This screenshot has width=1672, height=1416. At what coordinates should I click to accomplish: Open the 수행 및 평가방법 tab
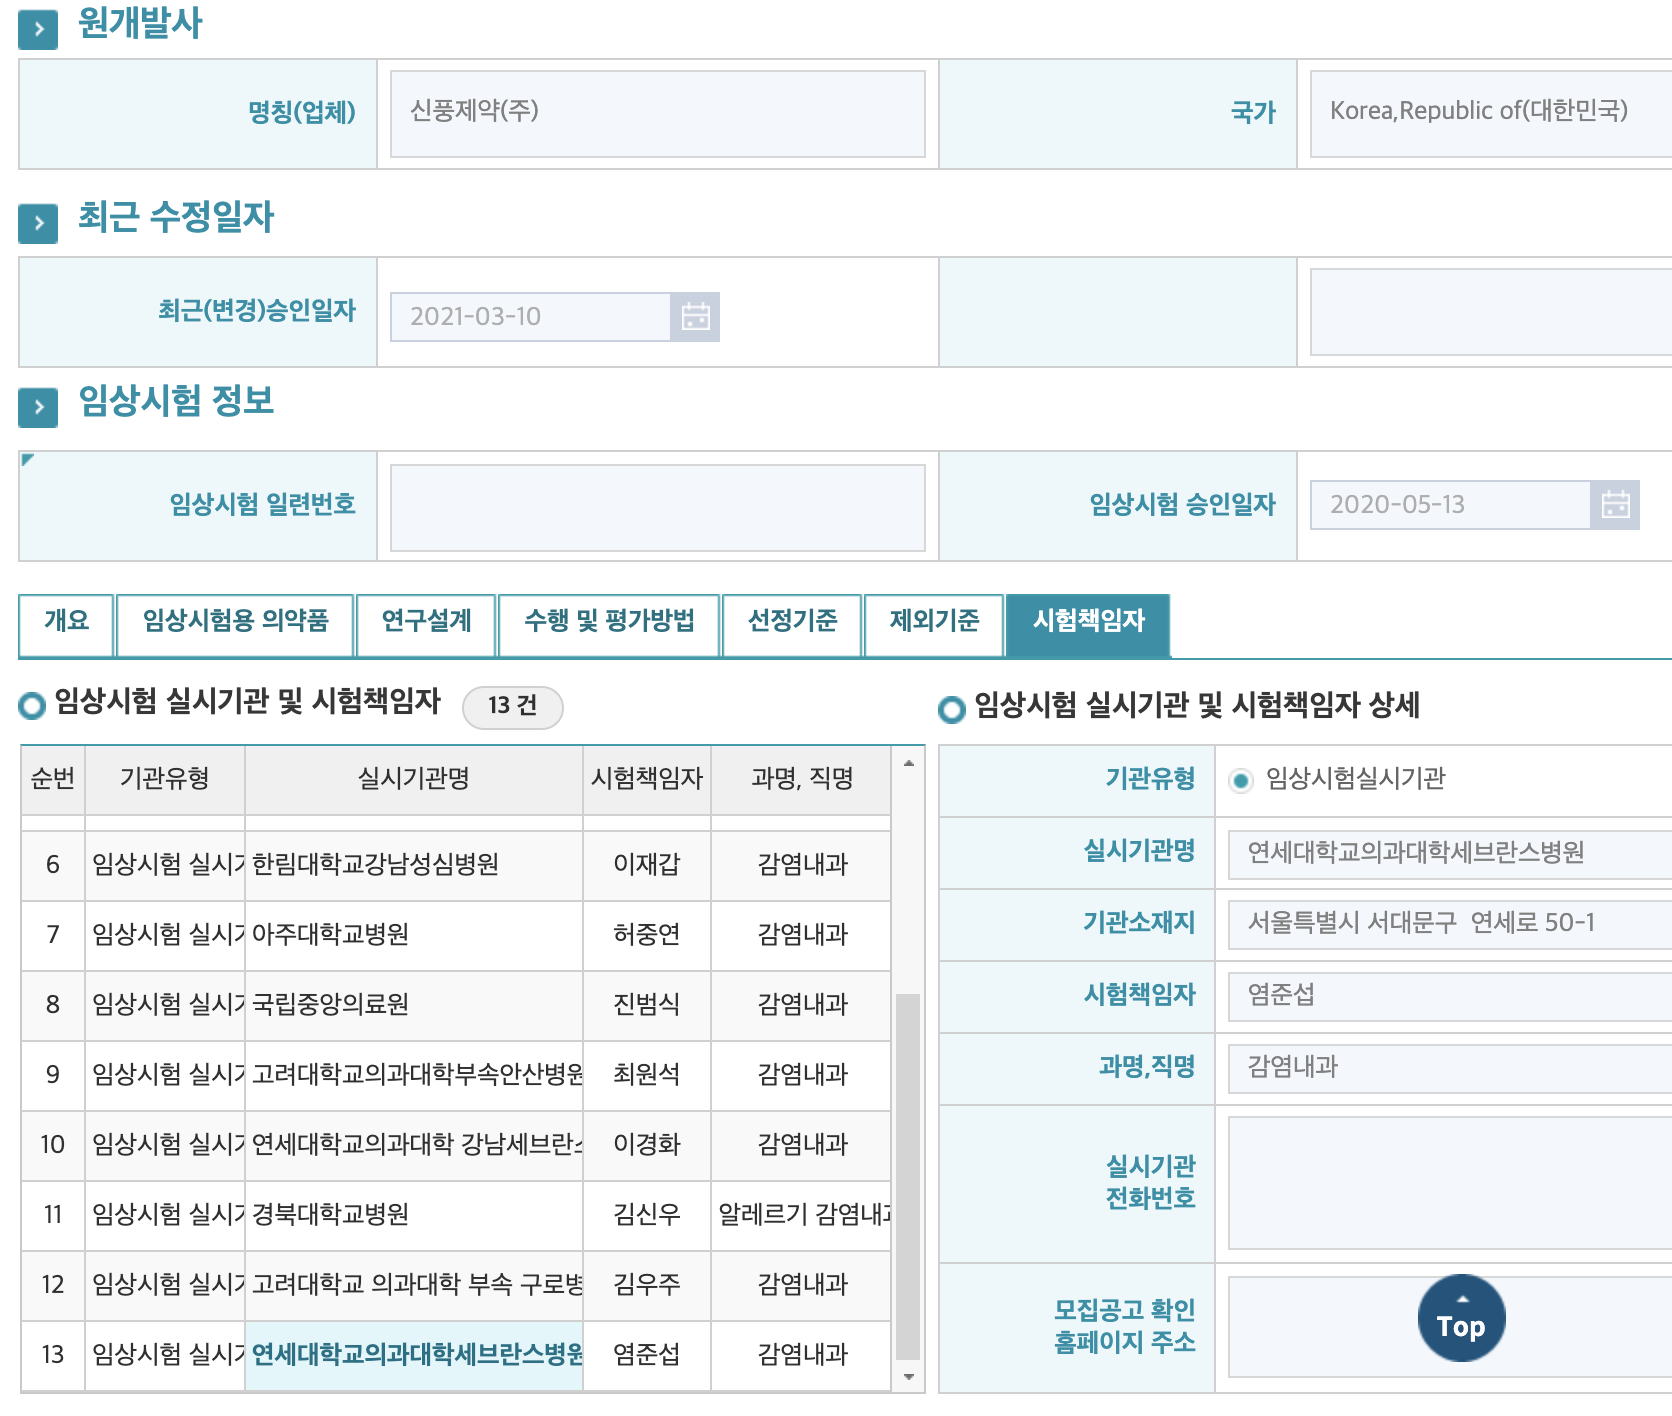pyautogui.click(x=610, y=624)
